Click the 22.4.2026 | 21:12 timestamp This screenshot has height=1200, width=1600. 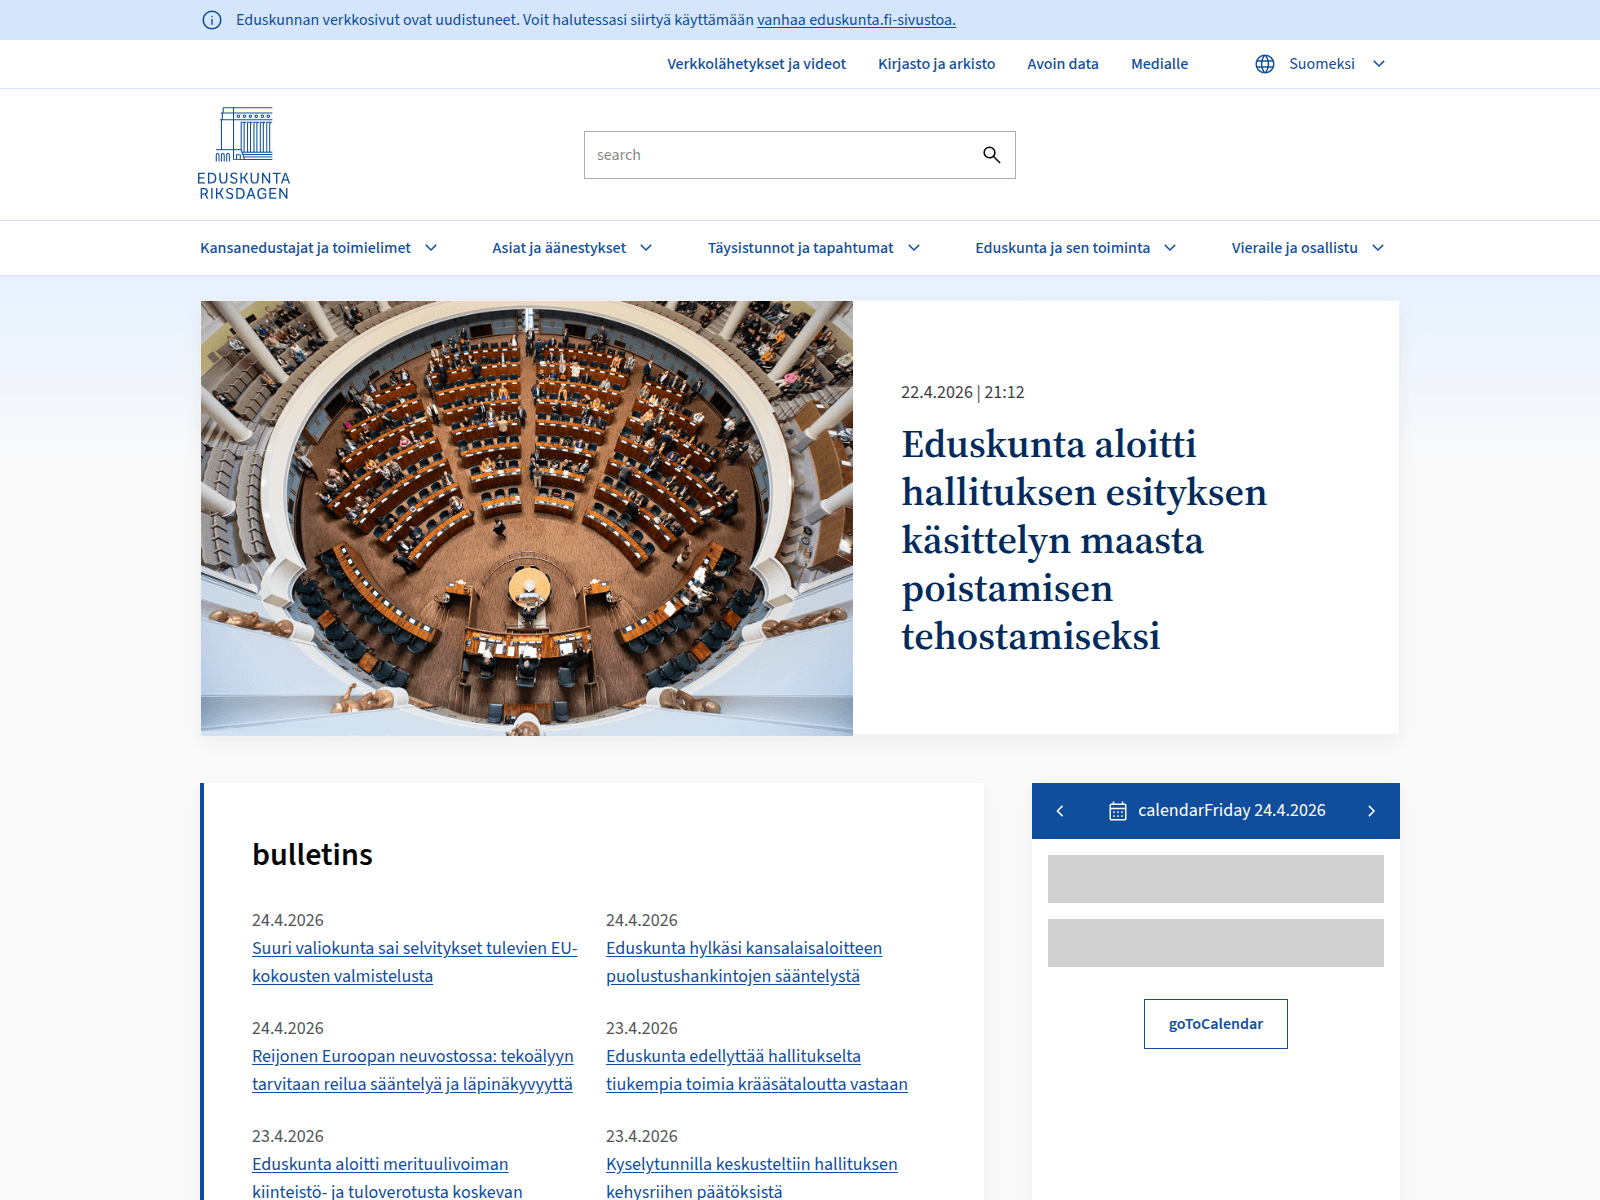click(x=963, y=392)
